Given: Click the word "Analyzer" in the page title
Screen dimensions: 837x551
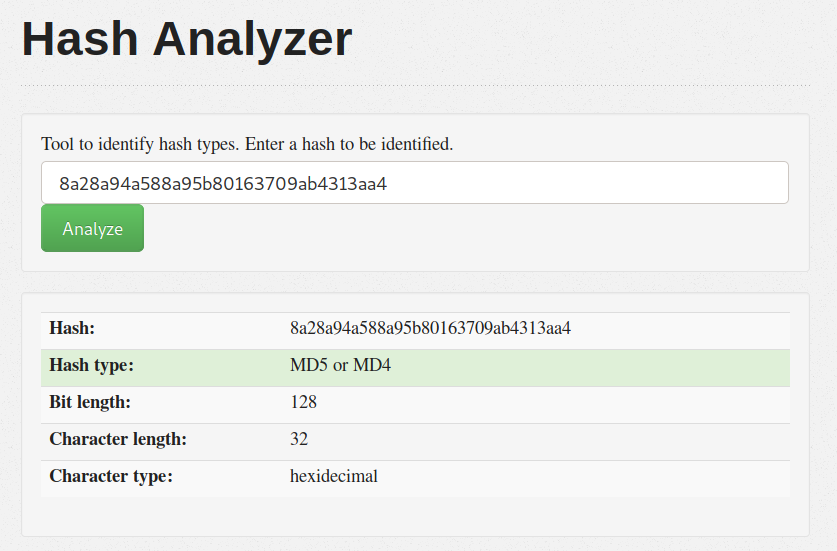Looking at the screenshot, I should pos(252,40).
